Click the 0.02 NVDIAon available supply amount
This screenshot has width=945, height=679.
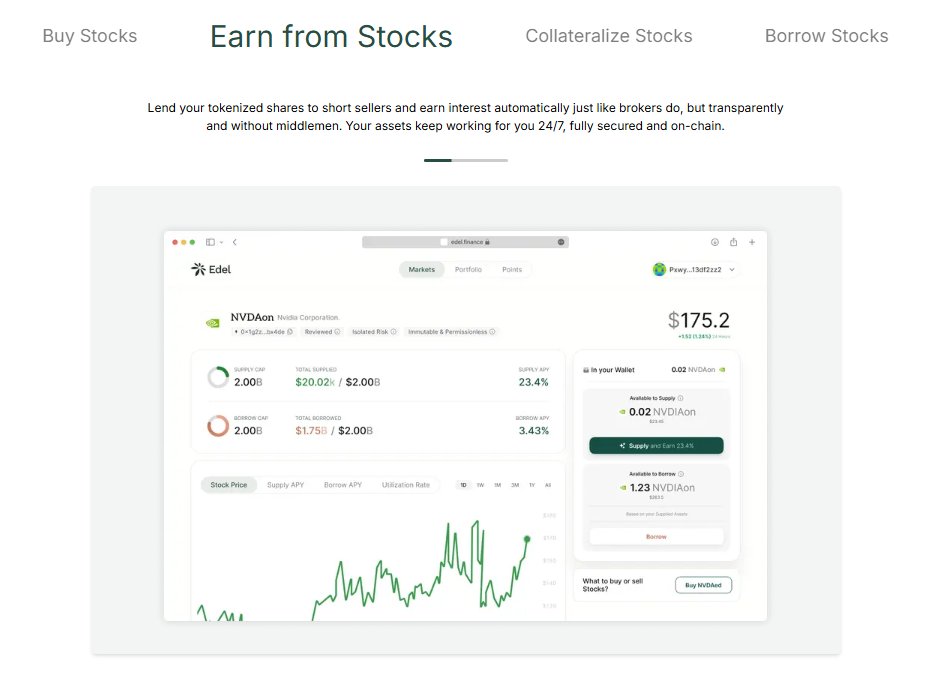[x=662, y=412]
